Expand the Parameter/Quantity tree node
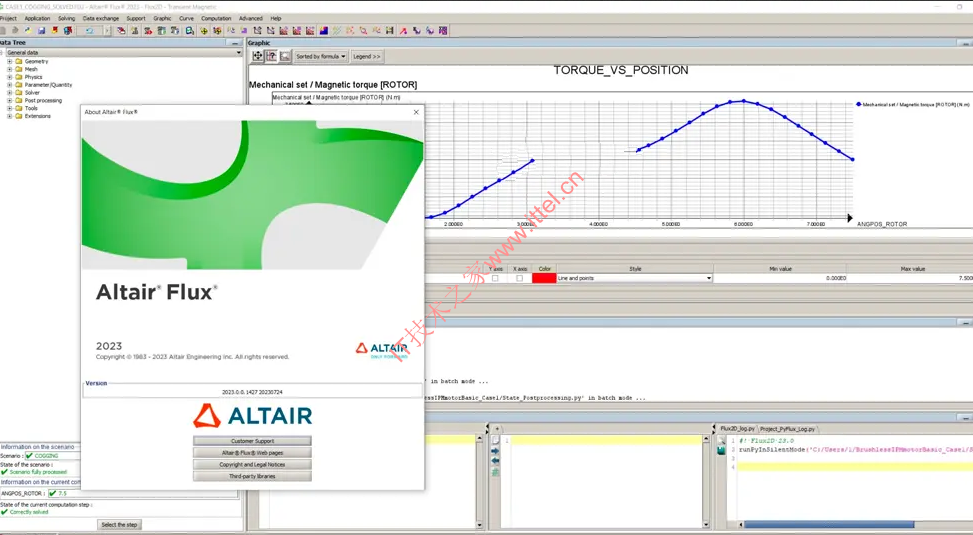Image resolution: width=973 pixels, height=535 pixels. click(9, 84)
